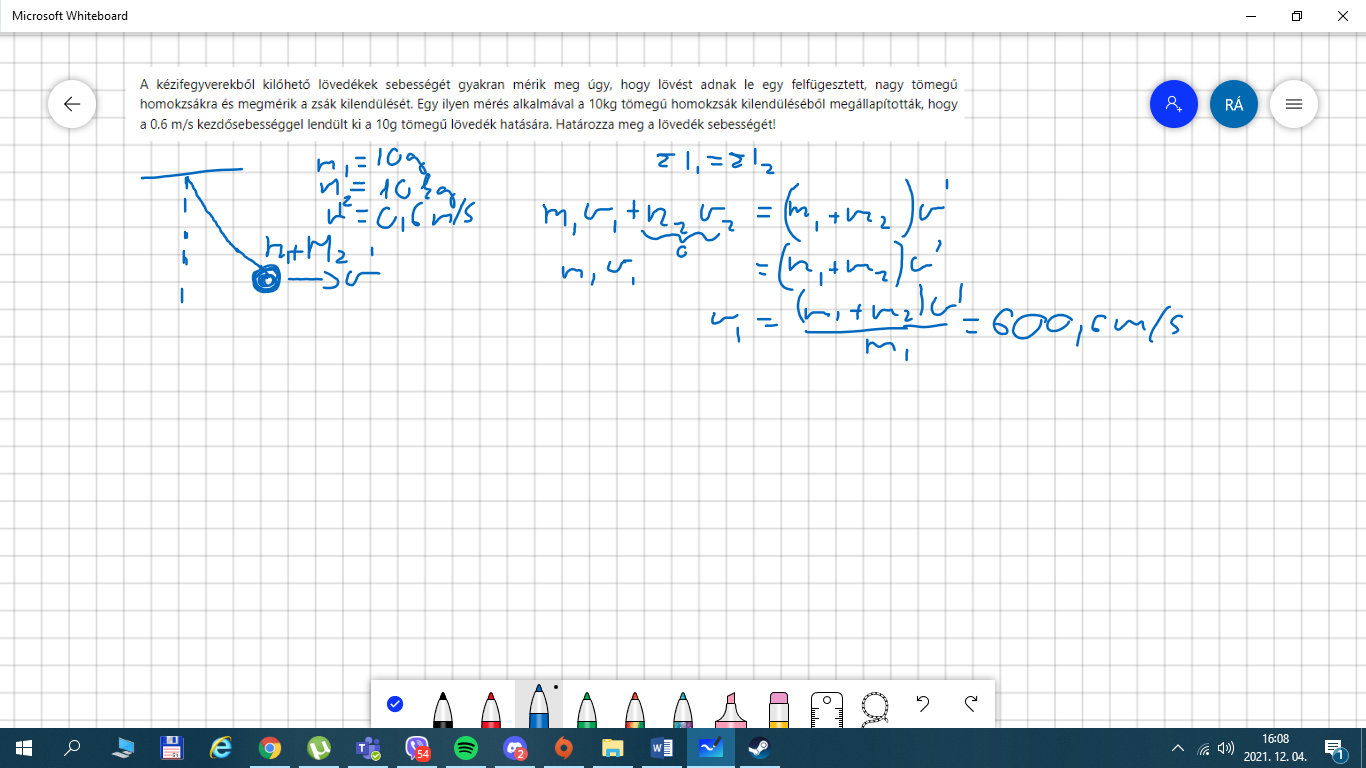Undo the last stroke
This screenshot has width=1366, height=768.
tap(923, 704)
